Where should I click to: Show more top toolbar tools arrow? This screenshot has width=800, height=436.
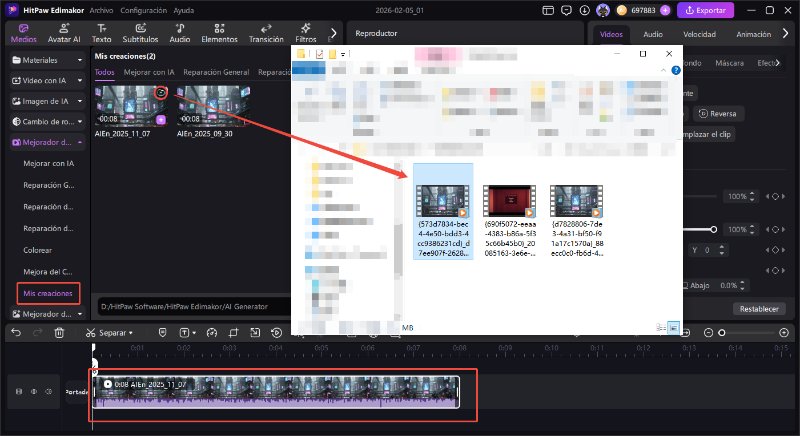tap(333, 33)
